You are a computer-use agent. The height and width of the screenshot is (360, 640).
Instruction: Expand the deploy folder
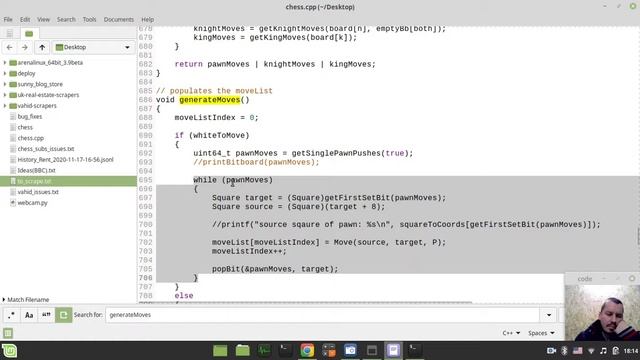(x=5, y=73)
